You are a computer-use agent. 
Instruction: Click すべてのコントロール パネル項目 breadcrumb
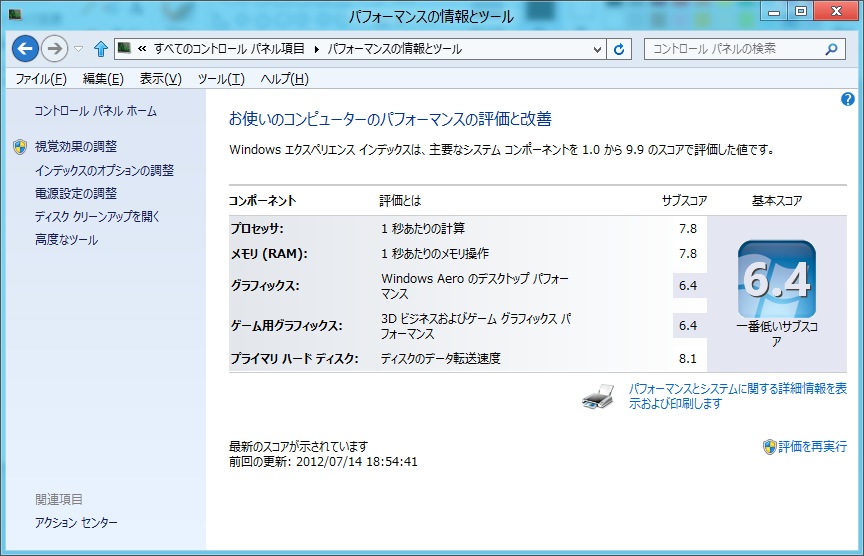(x=229, y=49)
